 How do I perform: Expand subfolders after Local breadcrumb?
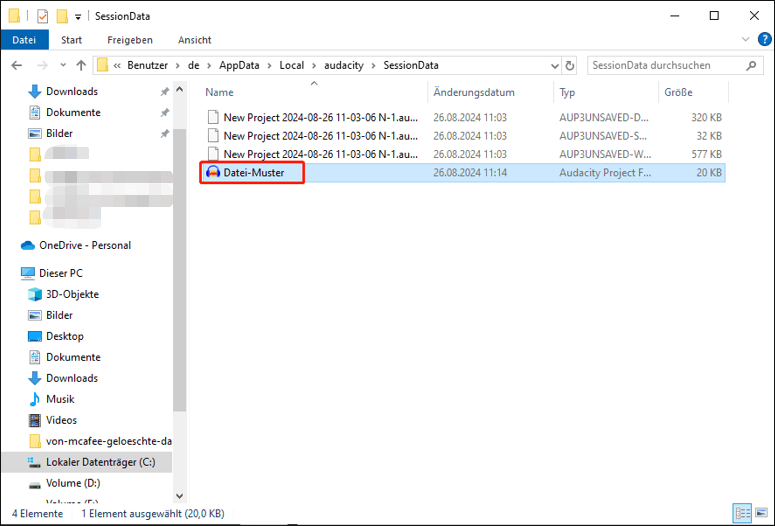point(314,65)
